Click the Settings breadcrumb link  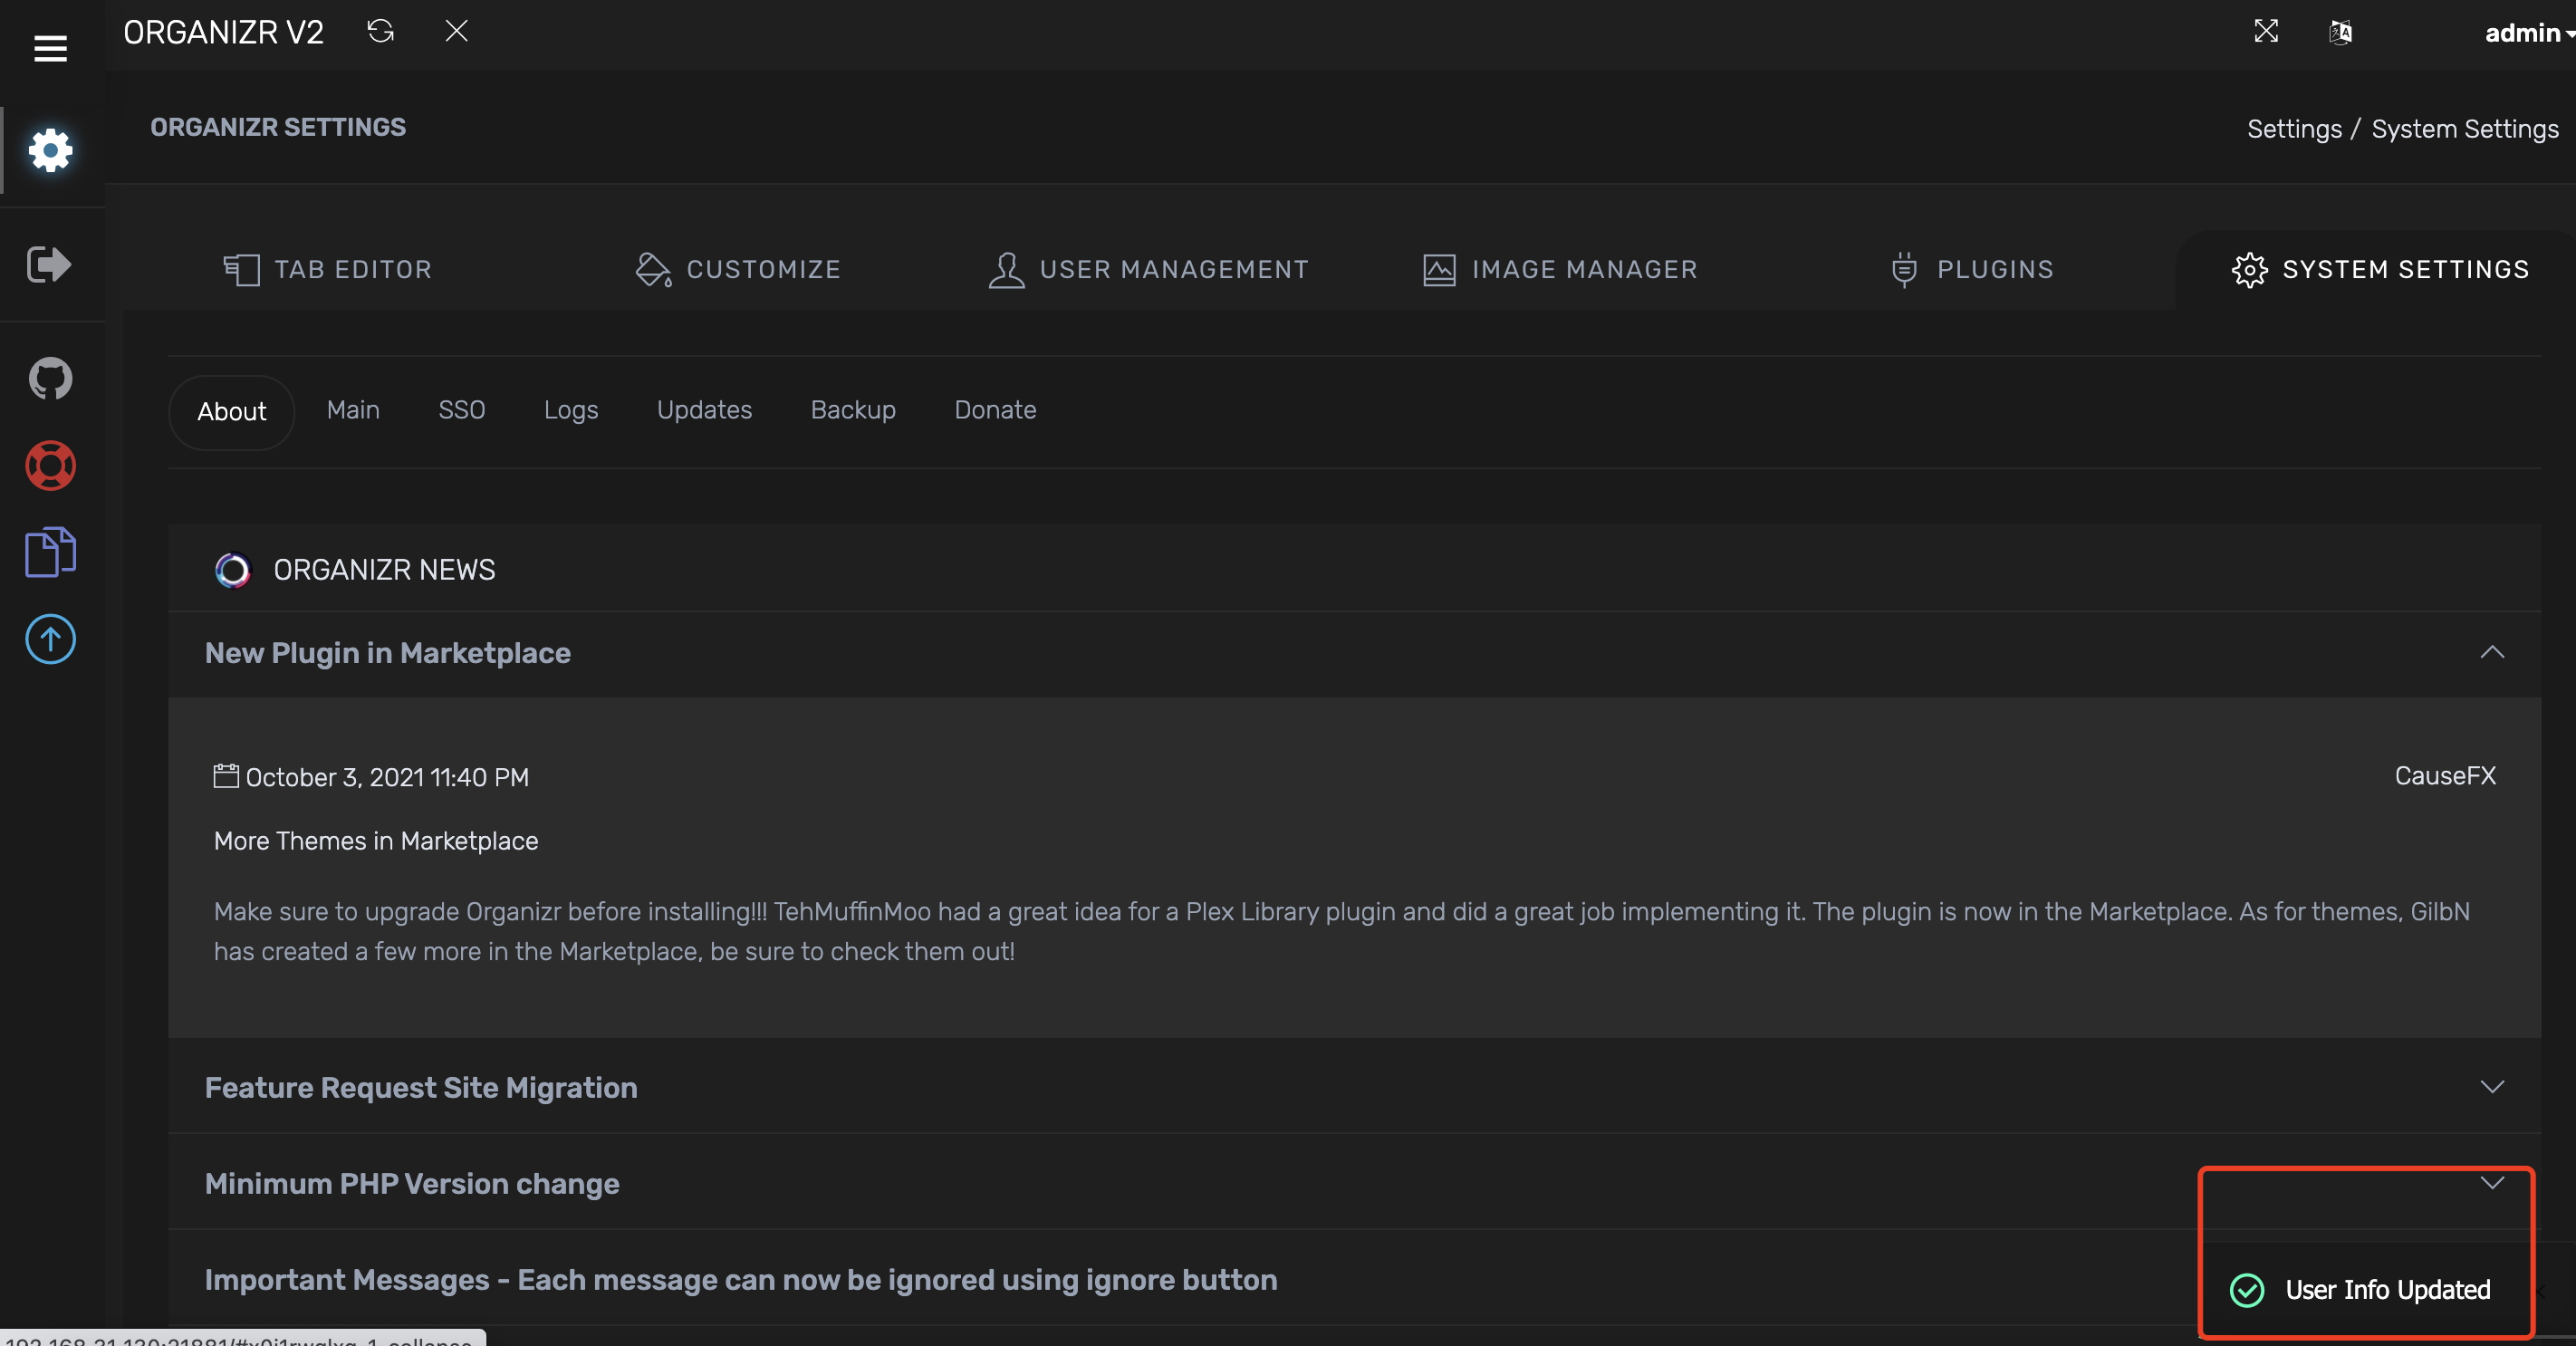[x=2294, y=129]
